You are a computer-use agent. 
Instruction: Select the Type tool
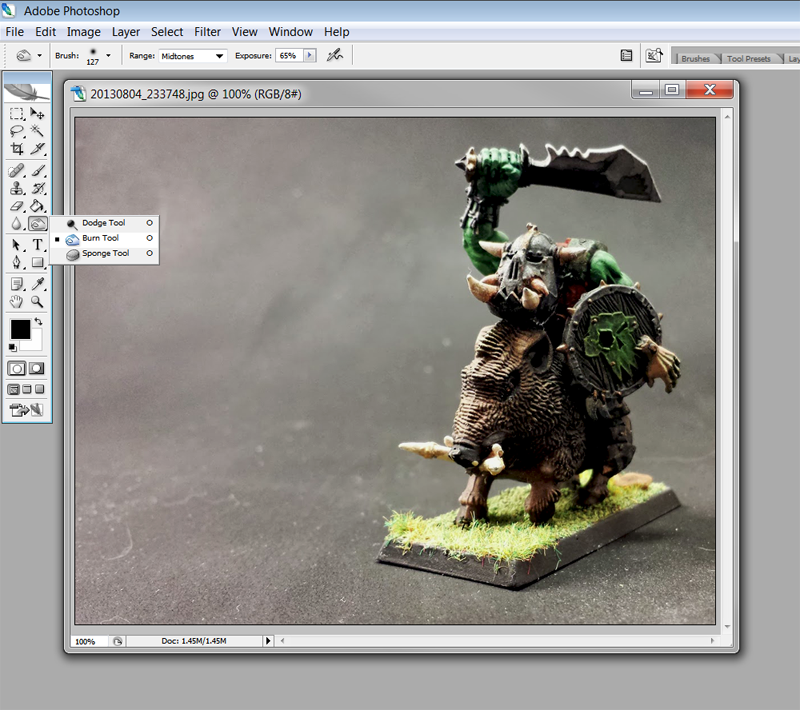pyautogui.click(x=37, y=245)
